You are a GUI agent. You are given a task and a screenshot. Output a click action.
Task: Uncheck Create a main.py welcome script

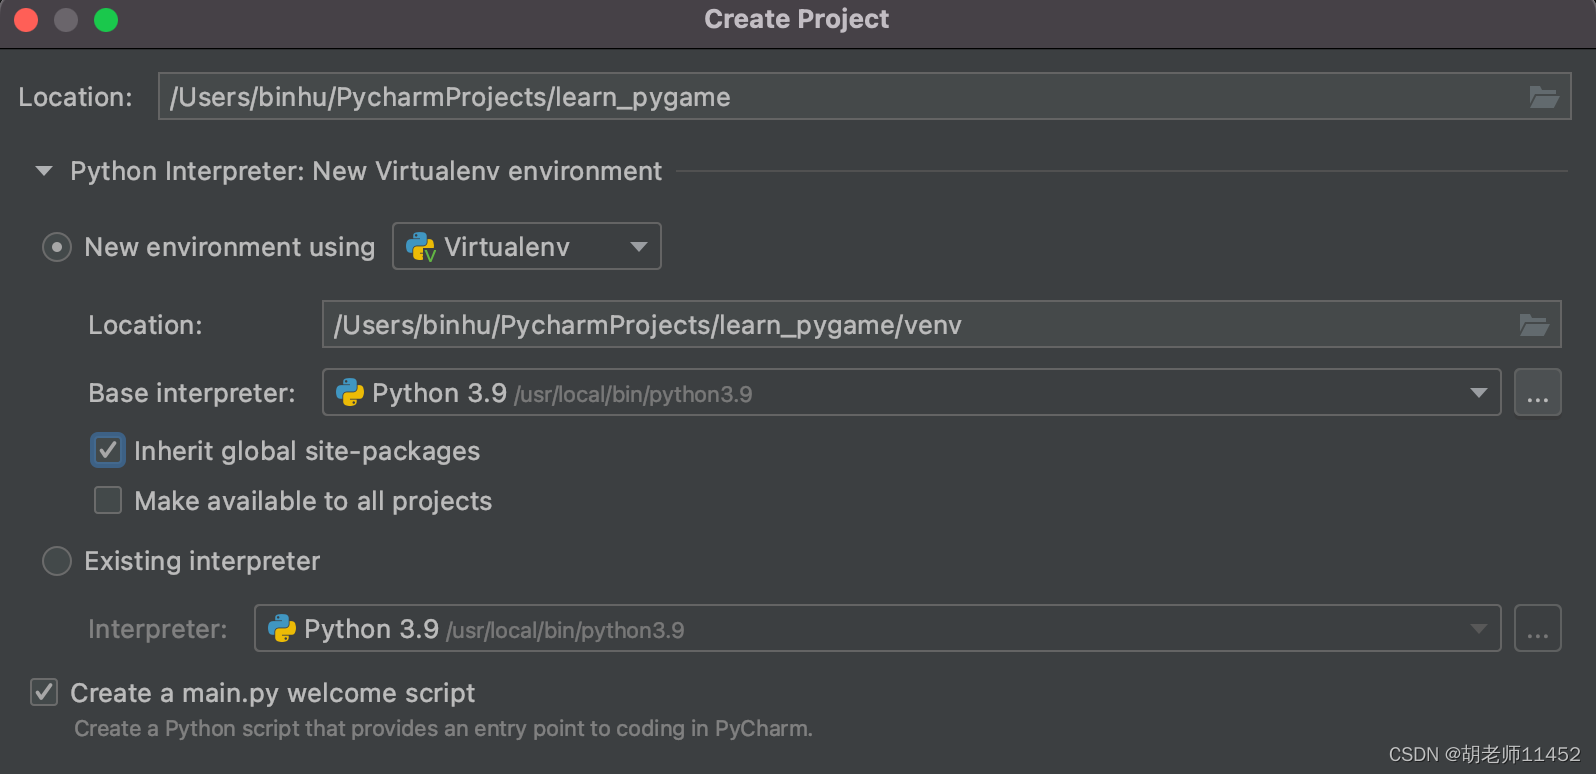pos(44,692)
